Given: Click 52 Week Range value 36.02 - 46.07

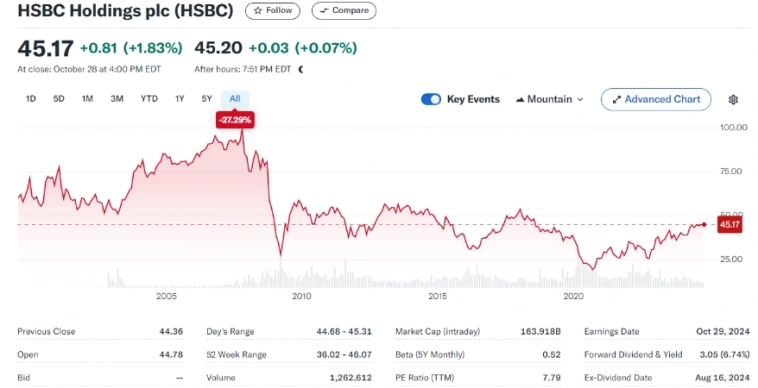Looking at the screenshot, I should tap(344, 355).
